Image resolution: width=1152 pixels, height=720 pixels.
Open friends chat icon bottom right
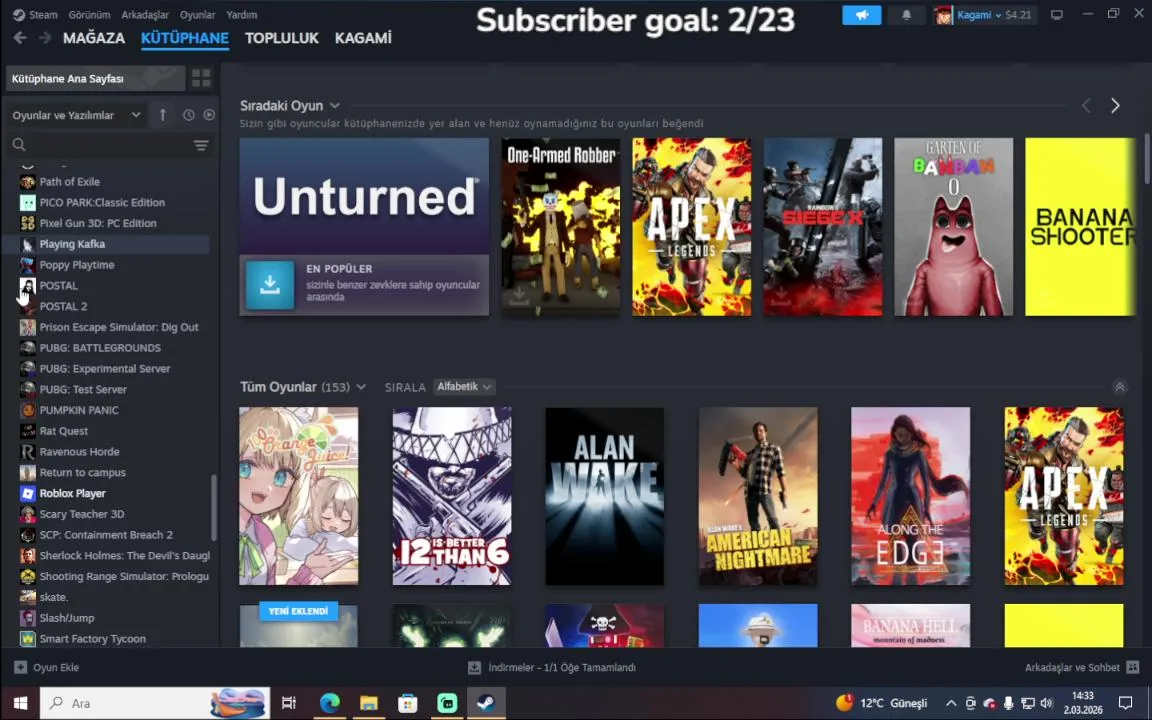1133,667
